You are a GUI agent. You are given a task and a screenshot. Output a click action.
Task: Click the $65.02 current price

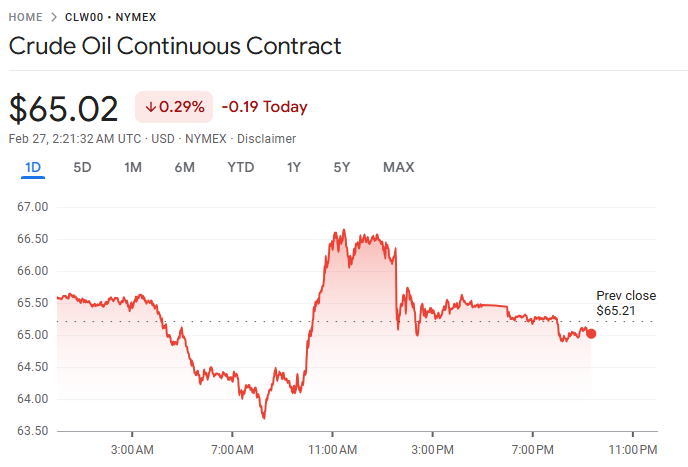coord(64,108)
